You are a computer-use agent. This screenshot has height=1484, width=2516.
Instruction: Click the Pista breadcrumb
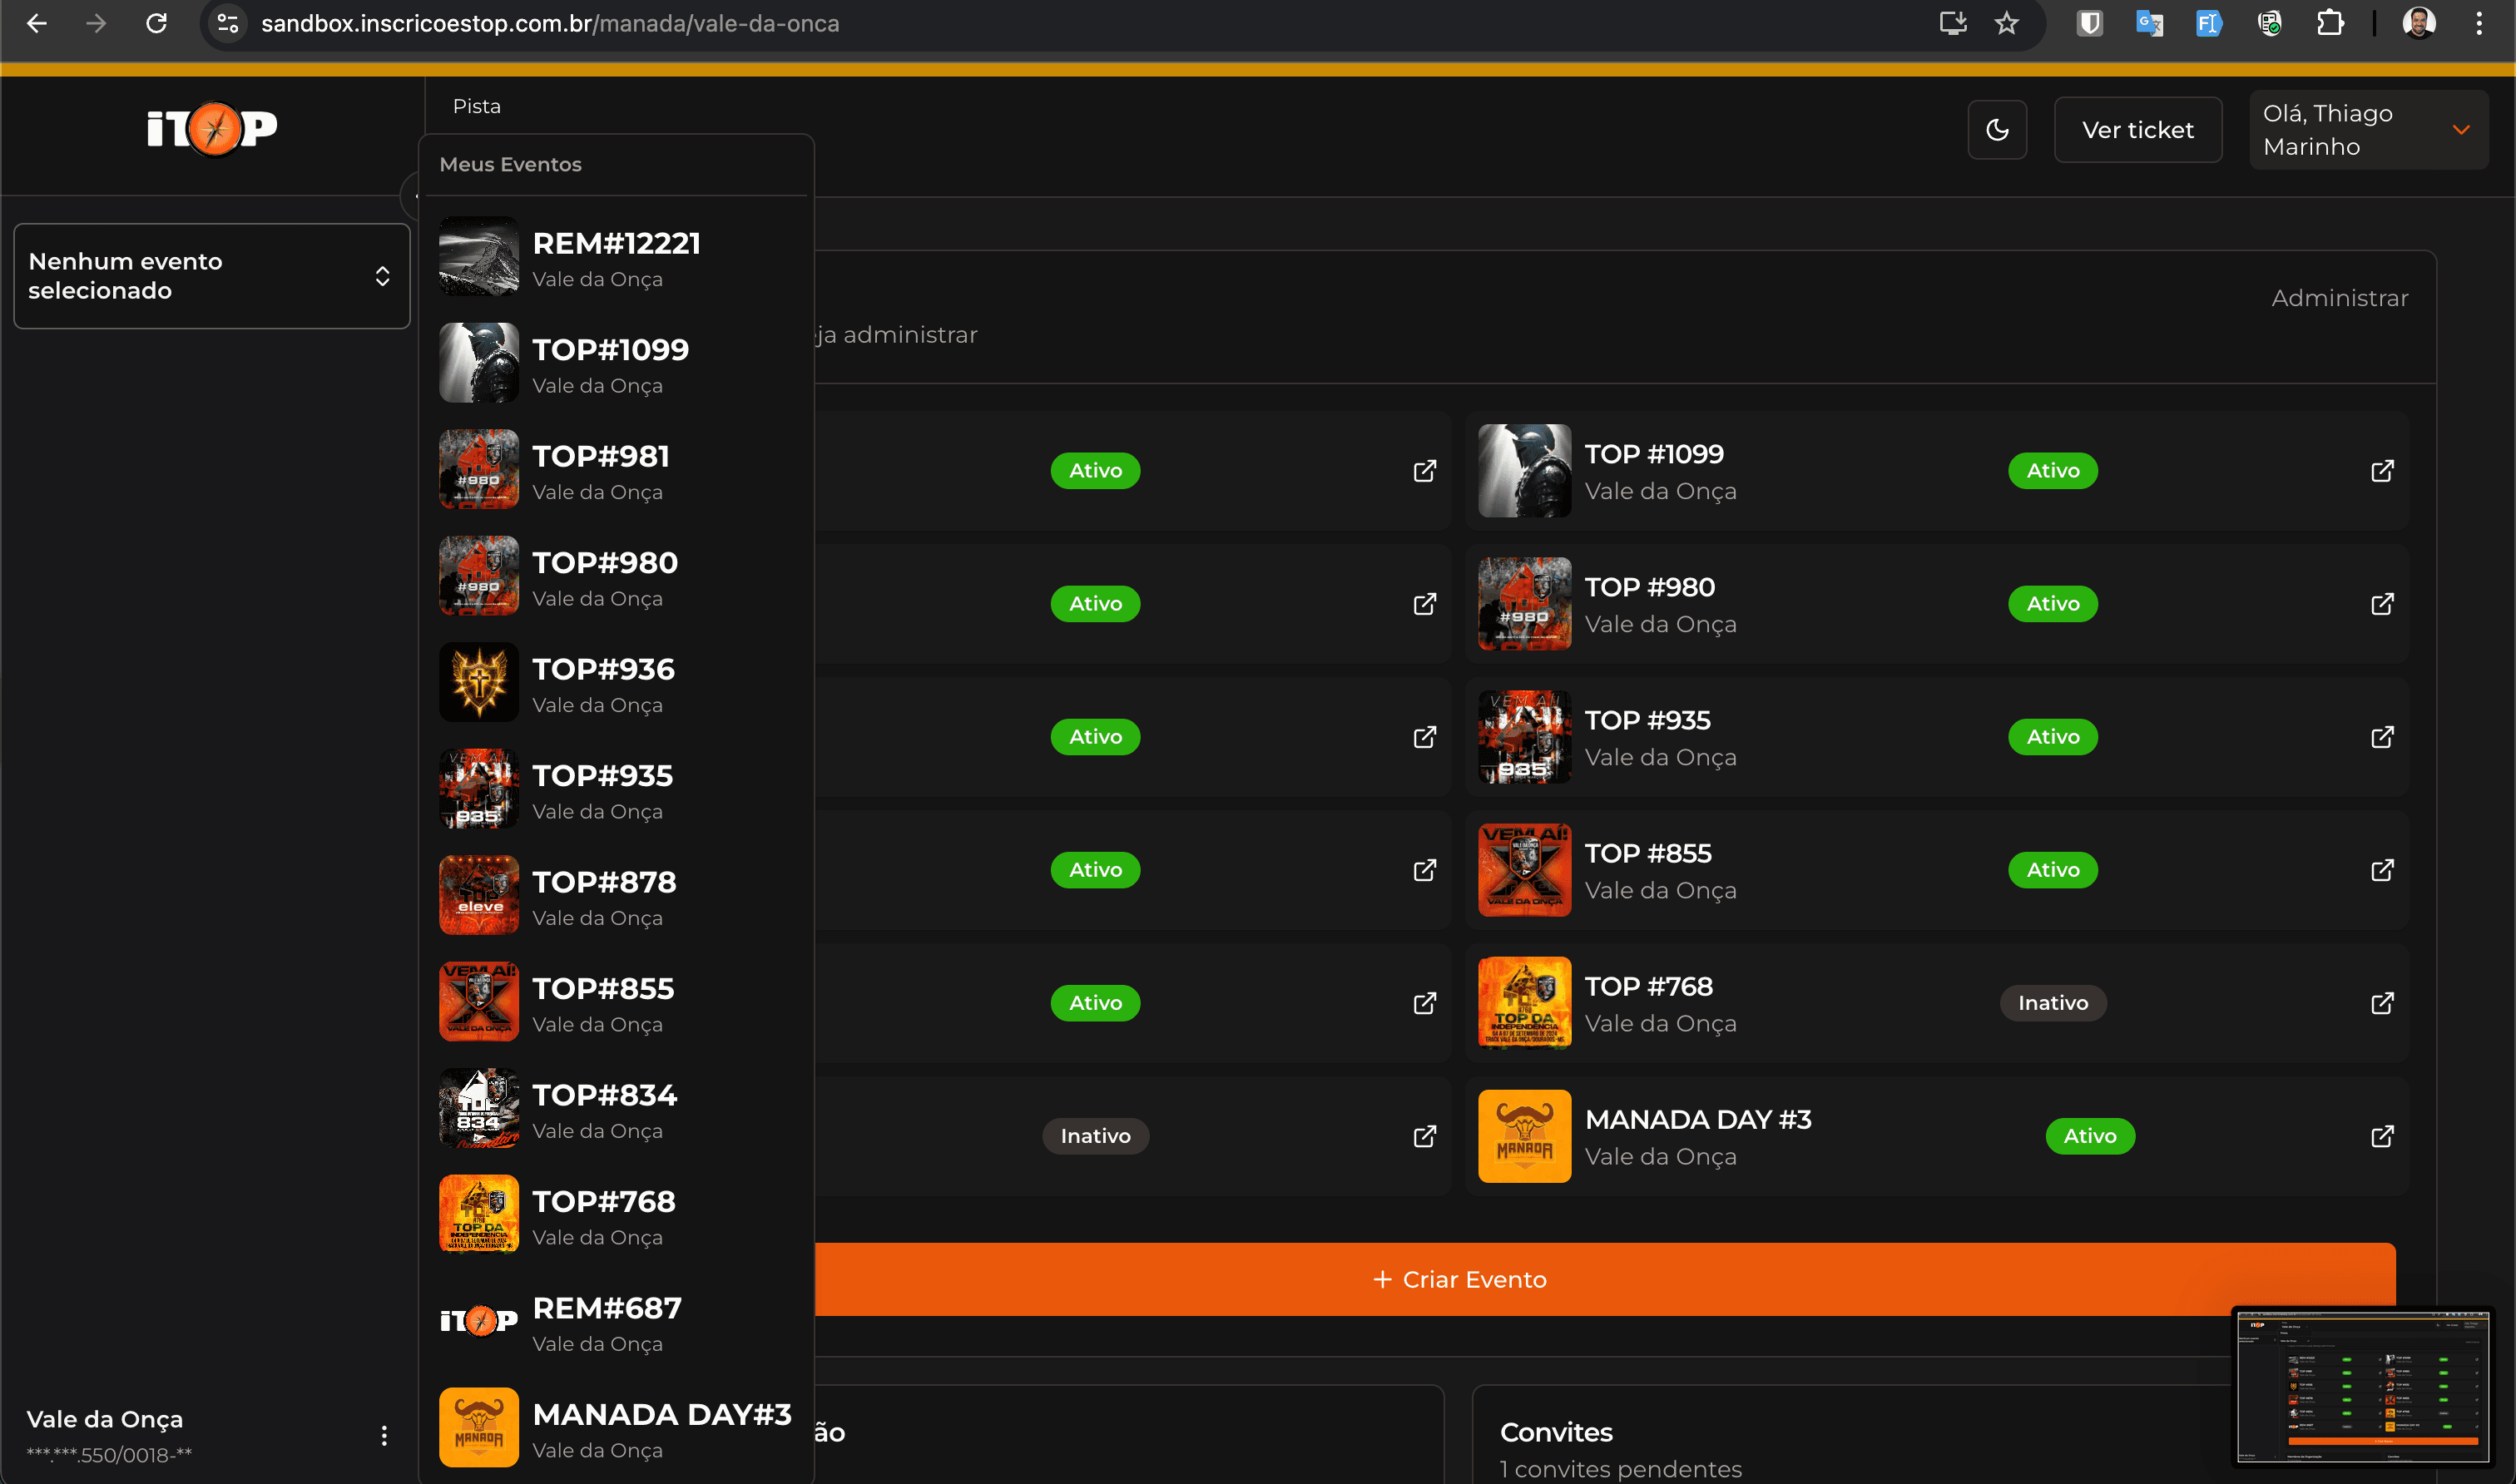(x=476, y=106)
